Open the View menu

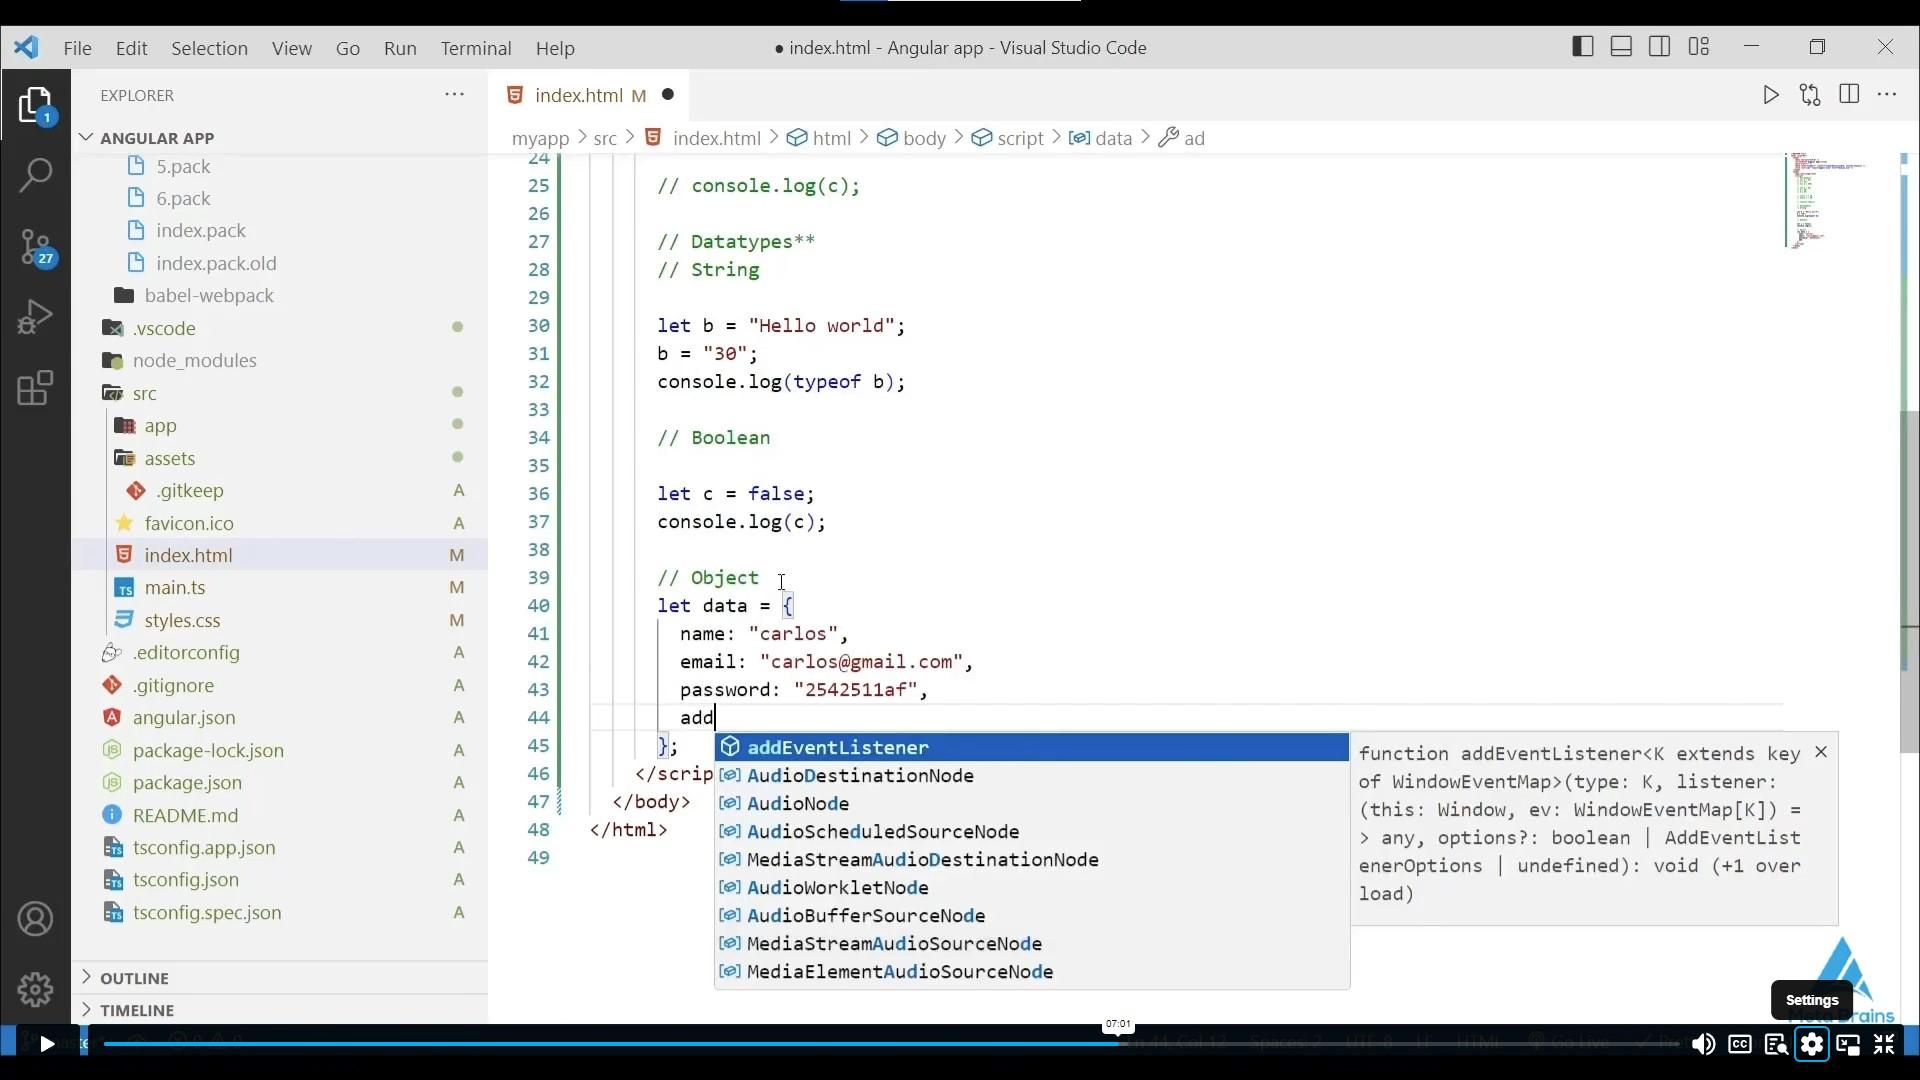(x=292, y=48)
